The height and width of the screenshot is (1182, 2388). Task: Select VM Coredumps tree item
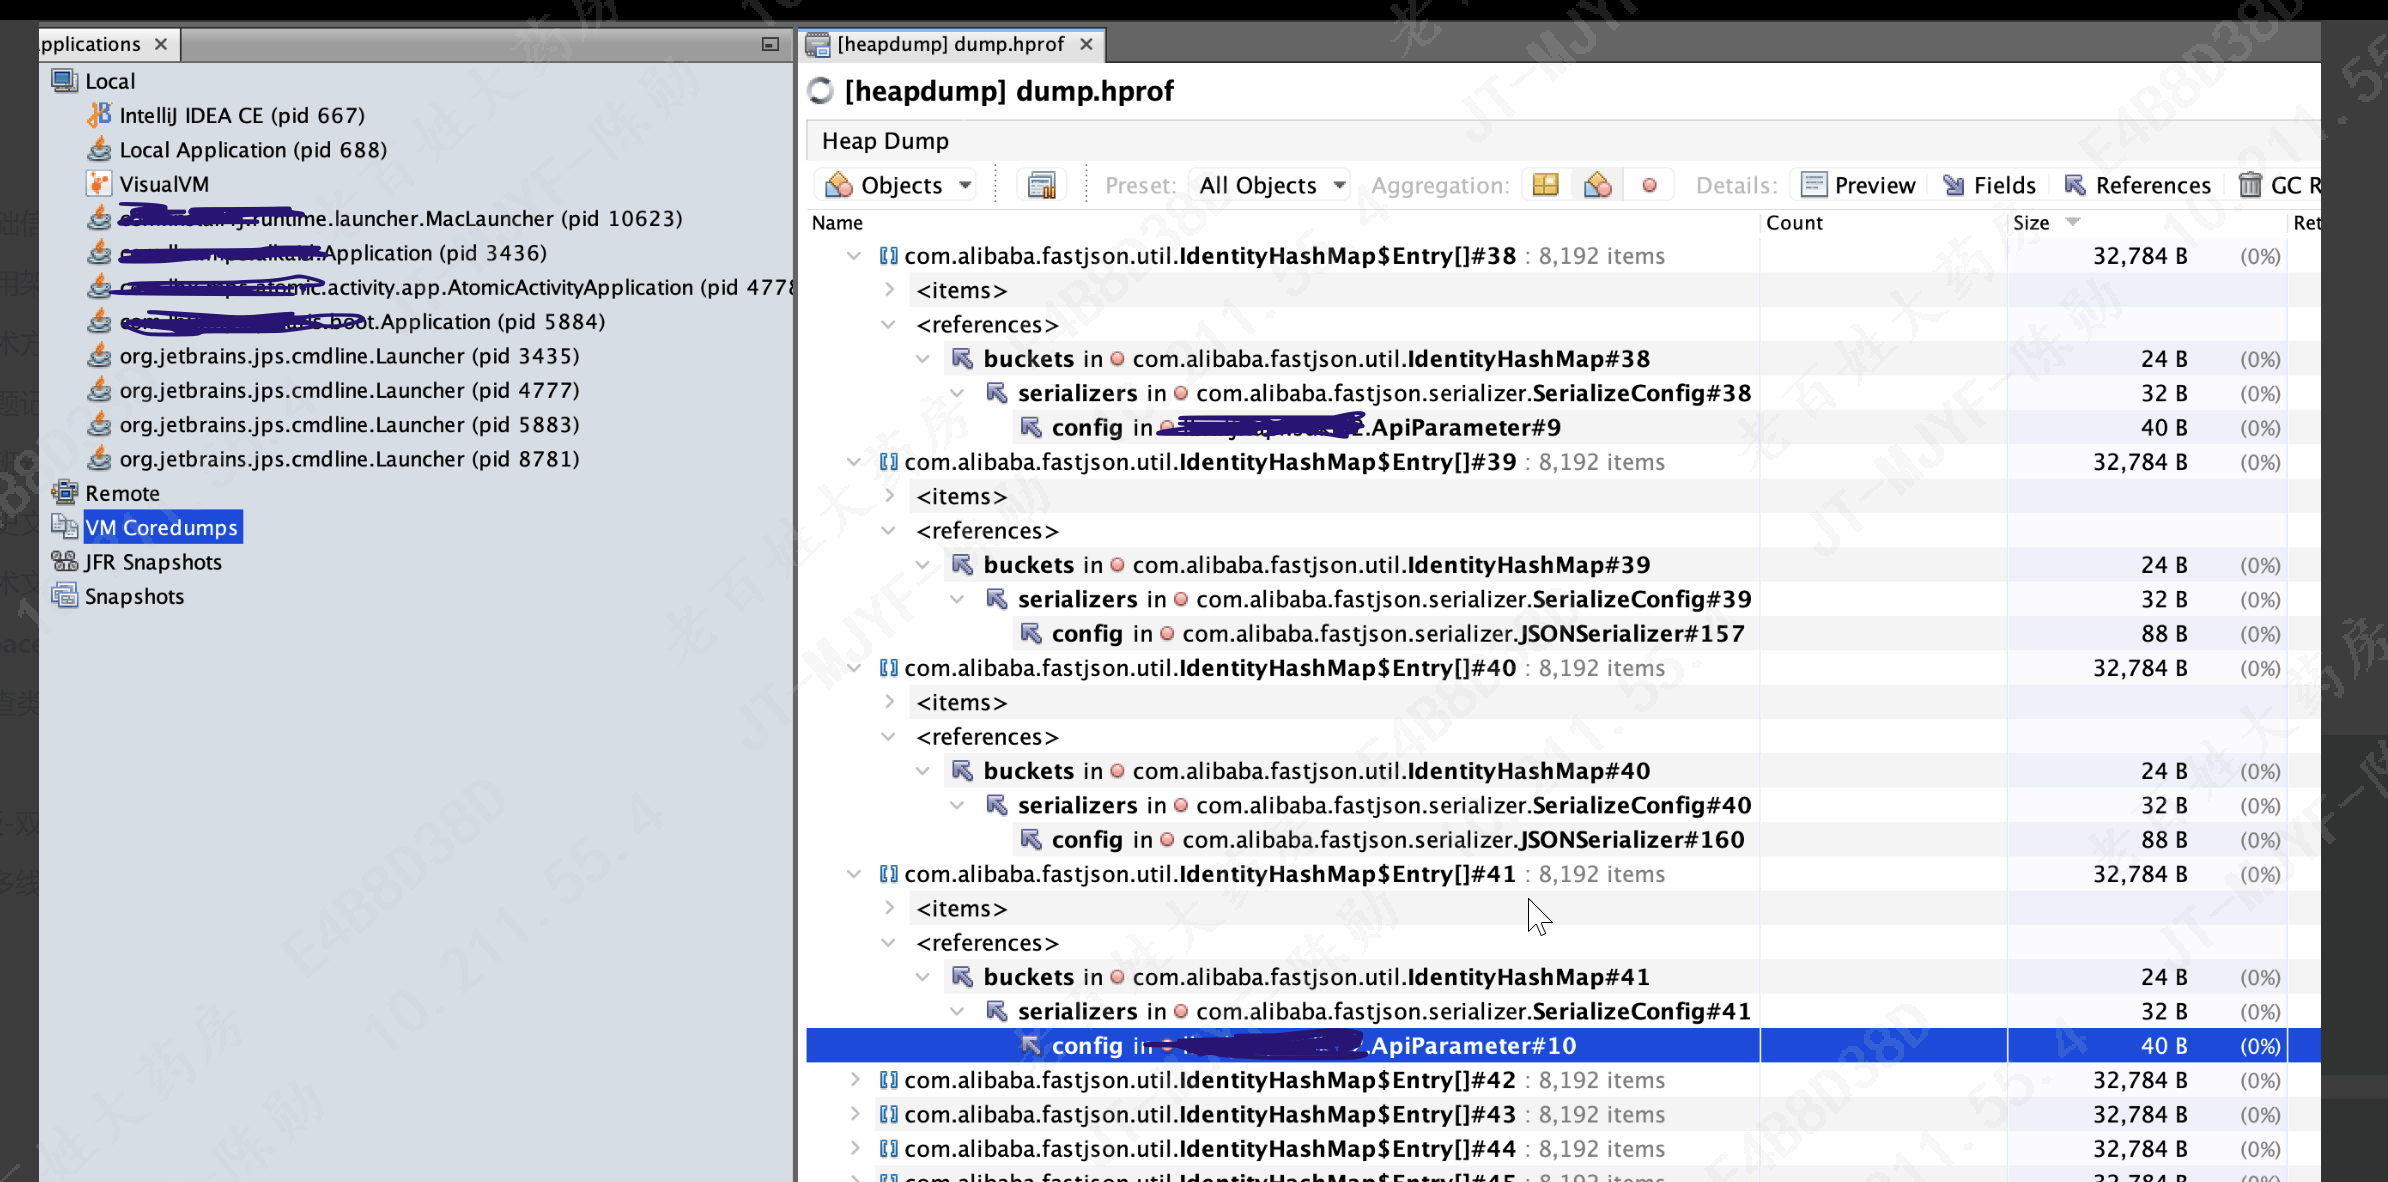(161, 527)
